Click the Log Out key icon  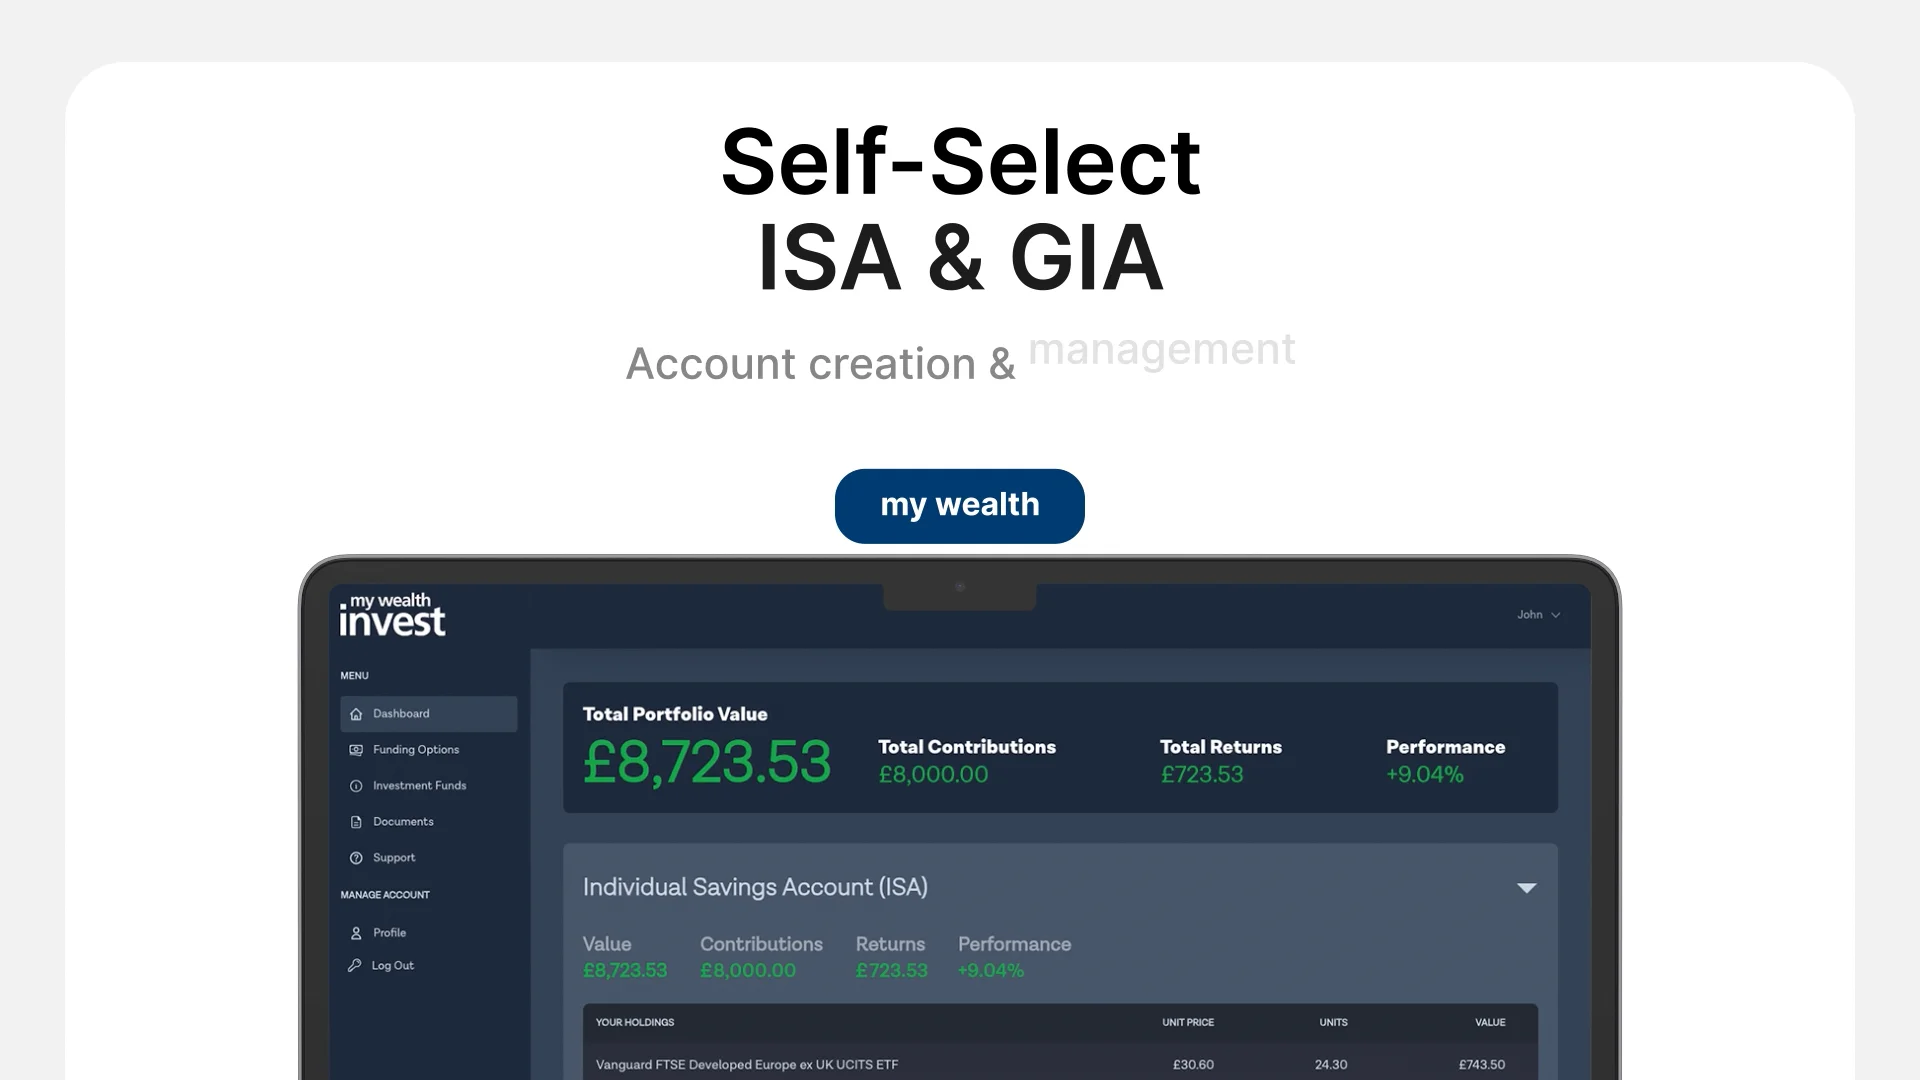(x=354, y=966)
